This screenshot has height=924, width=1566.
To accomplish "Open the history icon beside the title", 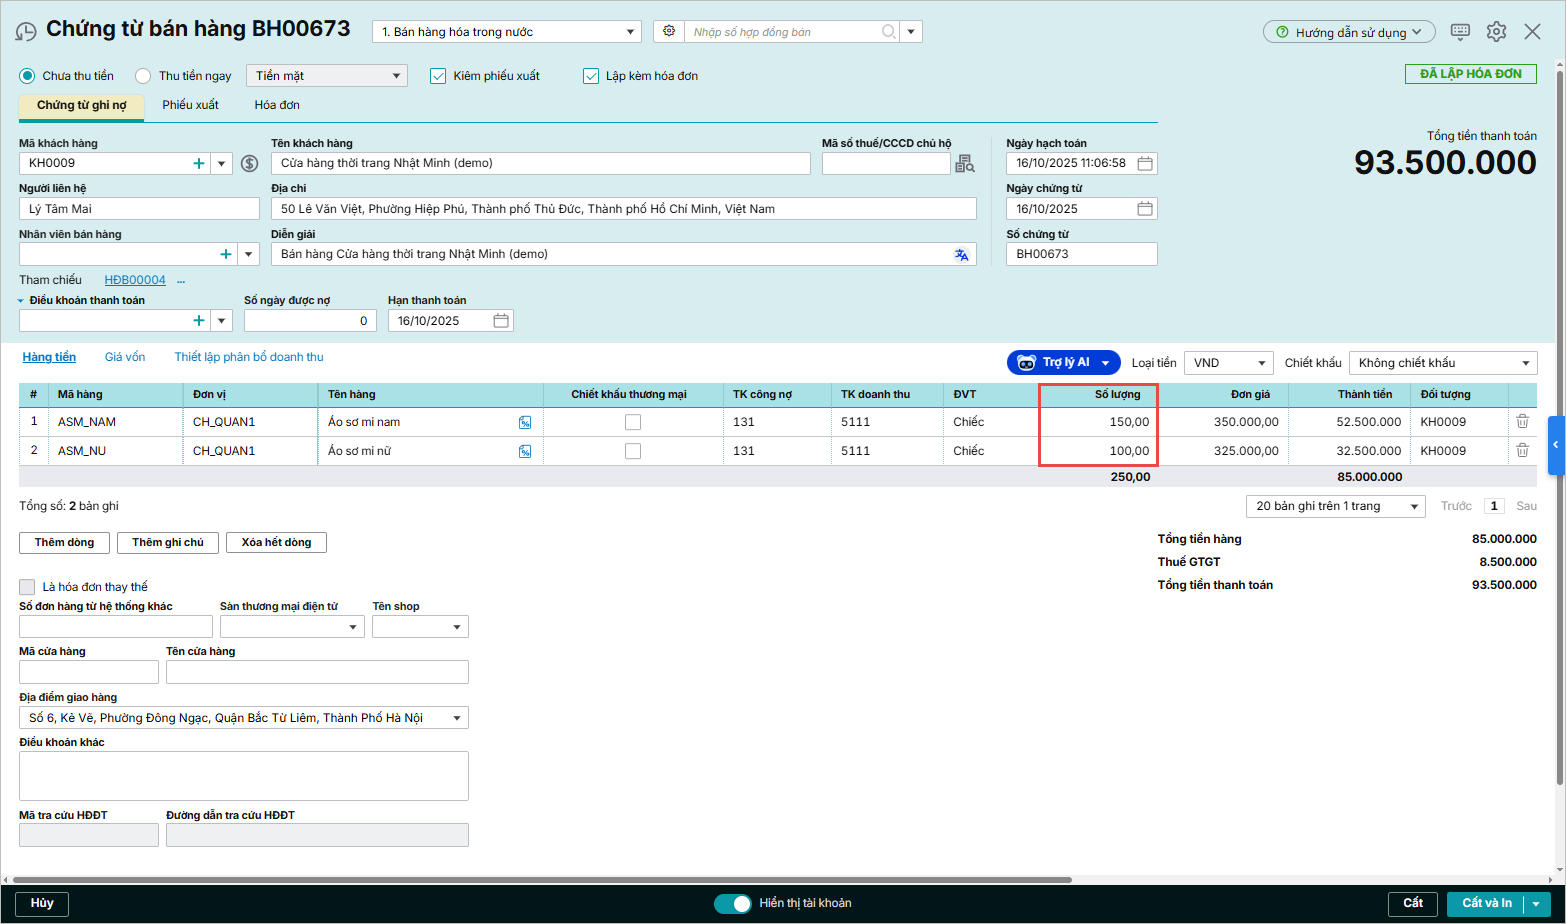I will pyautogui.click(x=26, y=32).
